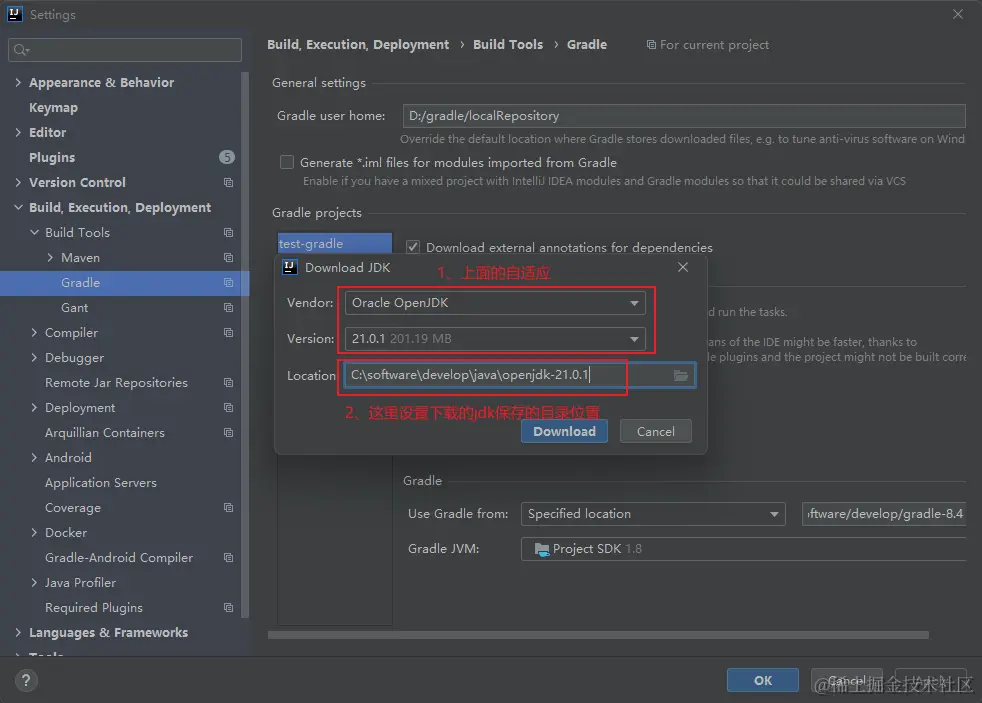Click the Gradle user home path field
The image size is (982, 703).
tap(684, 116)
